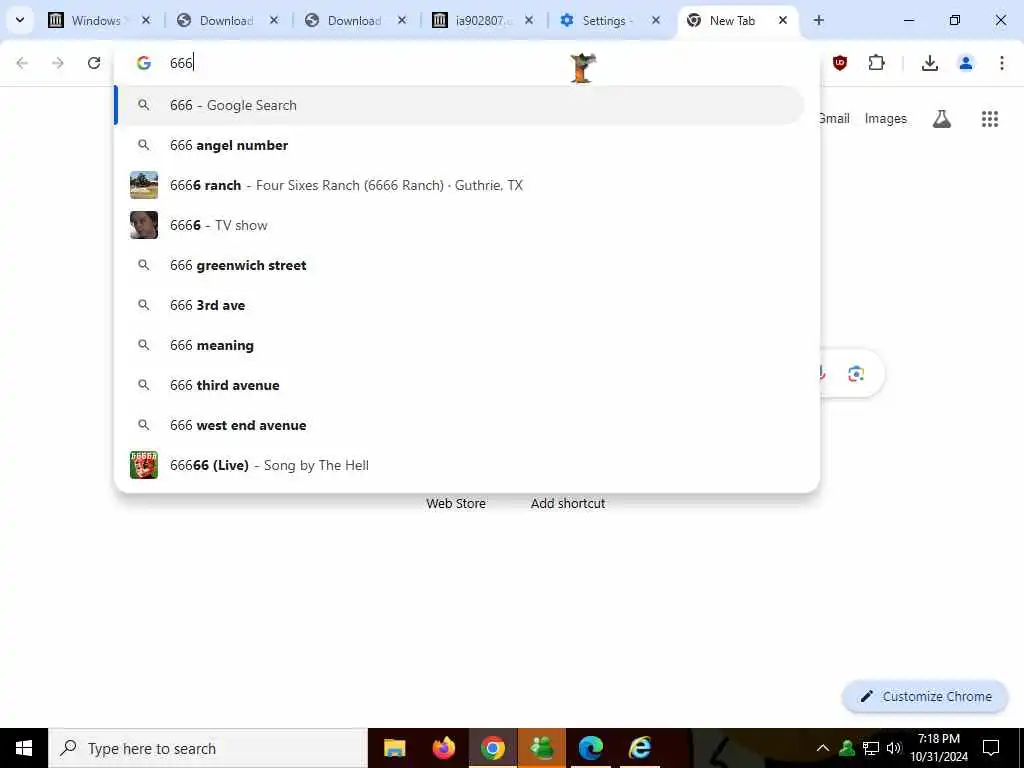Open the Downloads icon in toolbar
The height and width of the screenshot is (768, 1024).
click(930, 63)
